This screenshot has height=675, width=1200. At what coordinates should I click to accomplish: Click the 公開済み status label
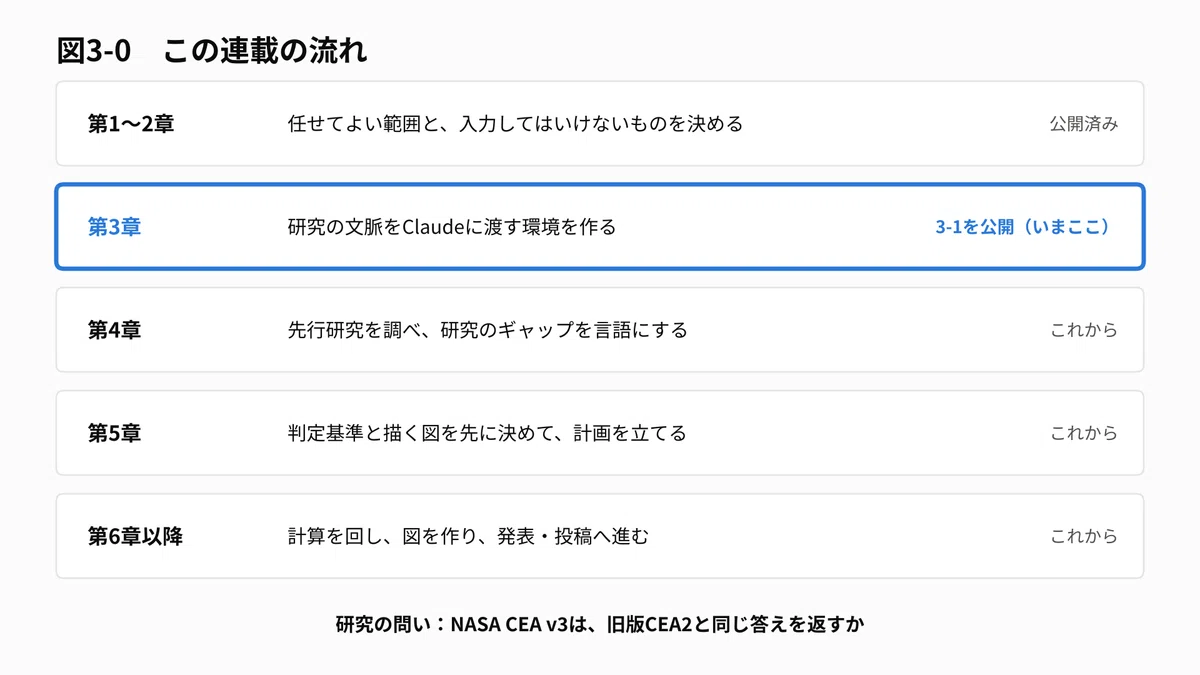click(1084, 124)
